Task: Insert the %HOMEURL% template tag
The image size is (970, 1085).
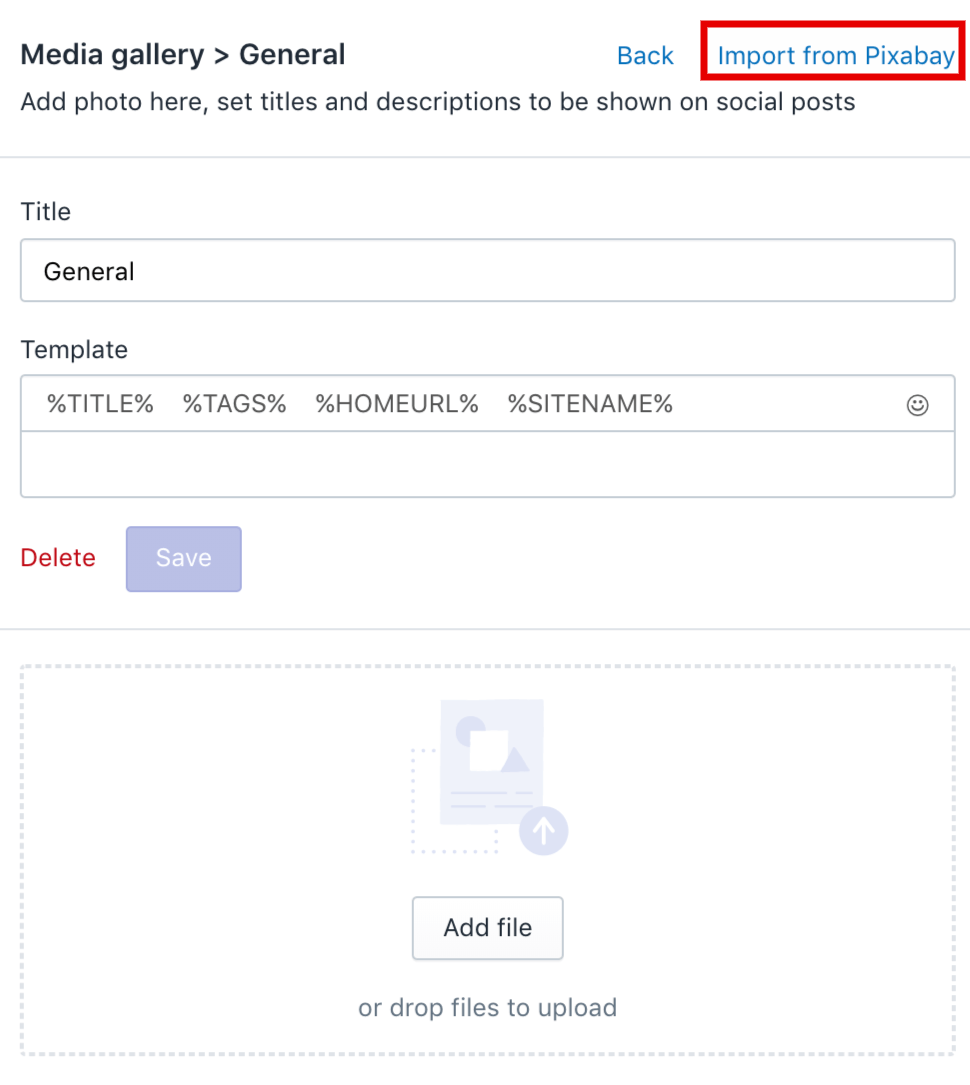Action: pyautogui.click(x=397, y=404)
